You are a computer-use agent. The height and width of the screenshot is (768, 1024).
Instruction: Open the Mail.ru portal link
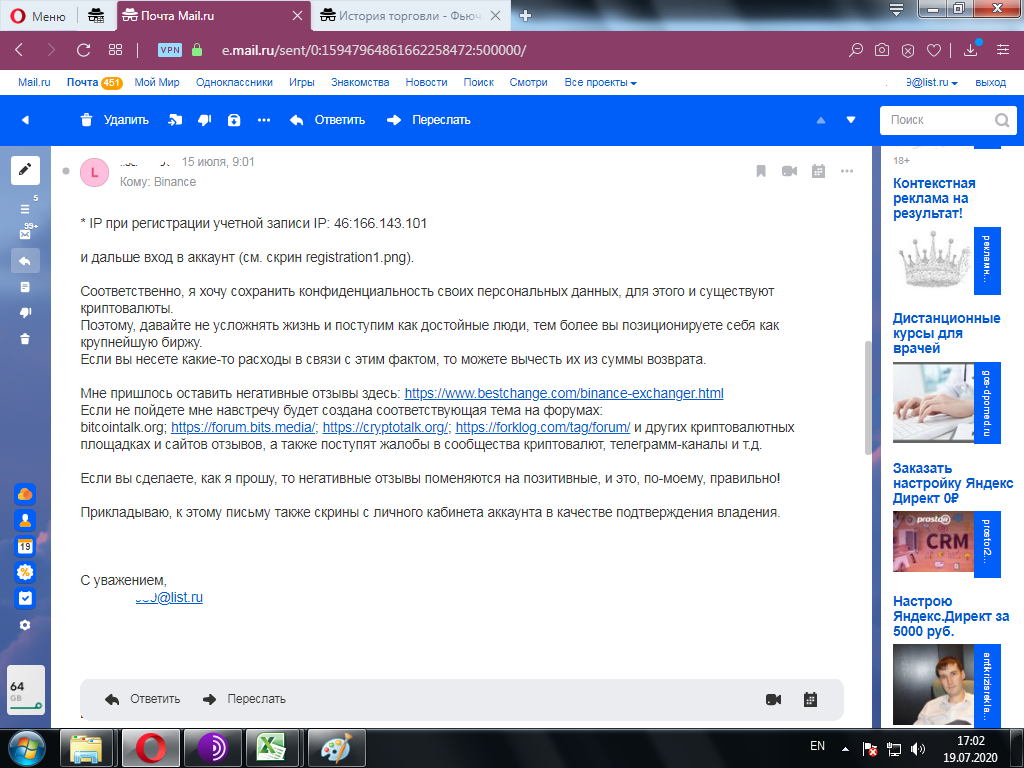(34, 82)
